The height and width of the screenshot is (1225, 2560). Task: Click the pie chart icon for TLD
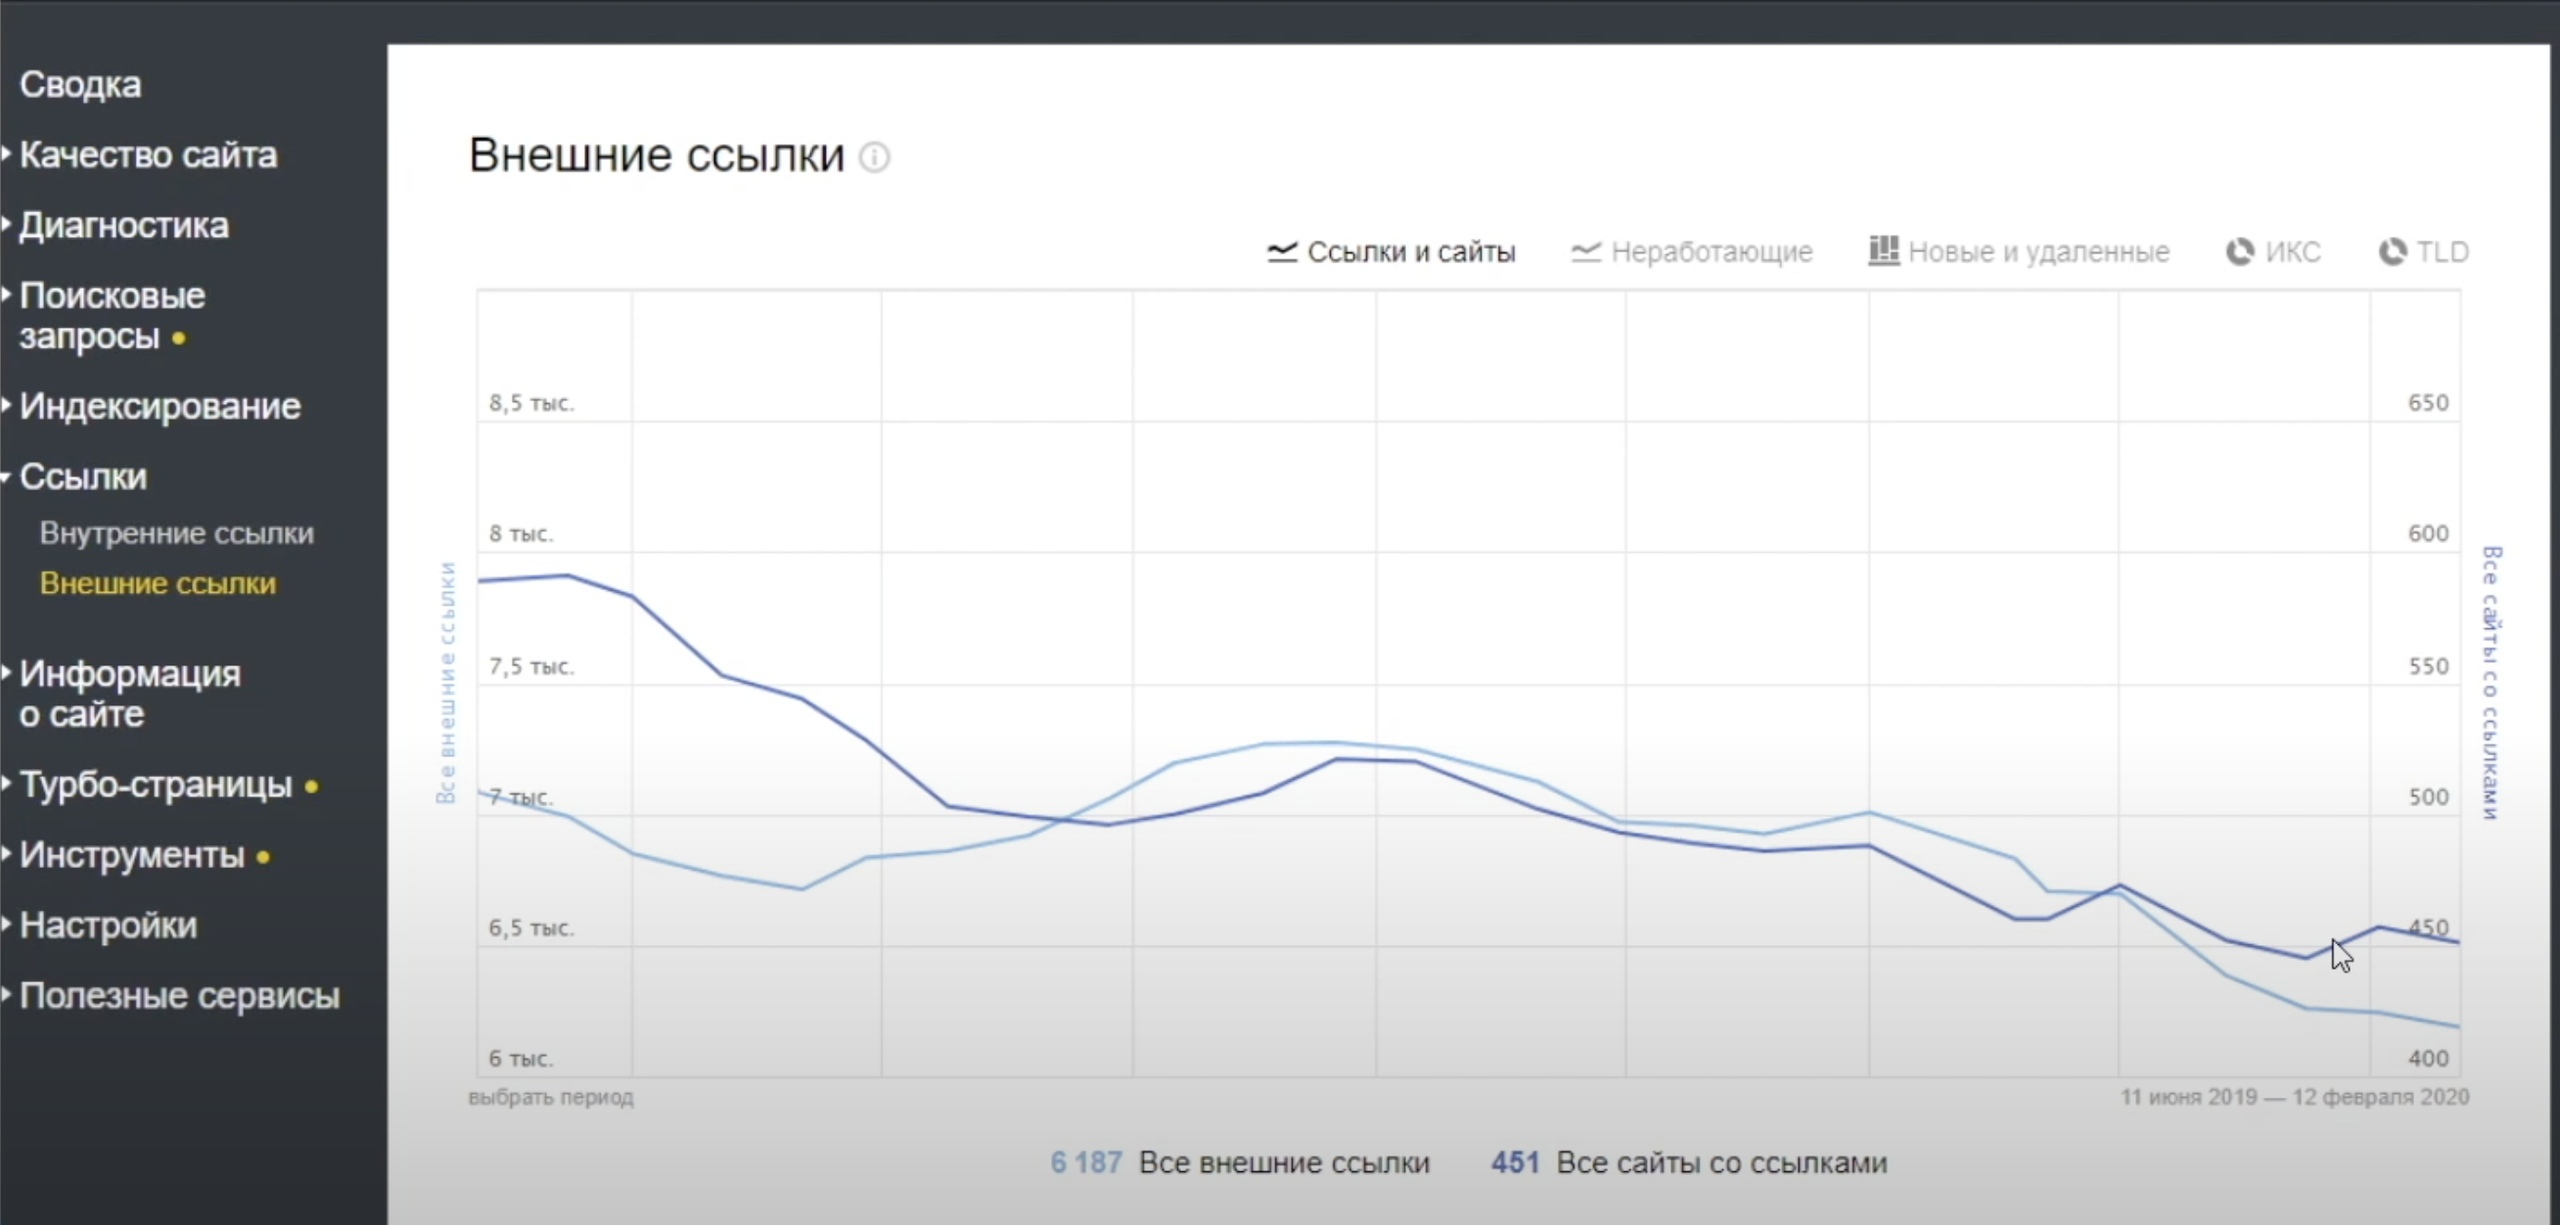coord(2392,252)
